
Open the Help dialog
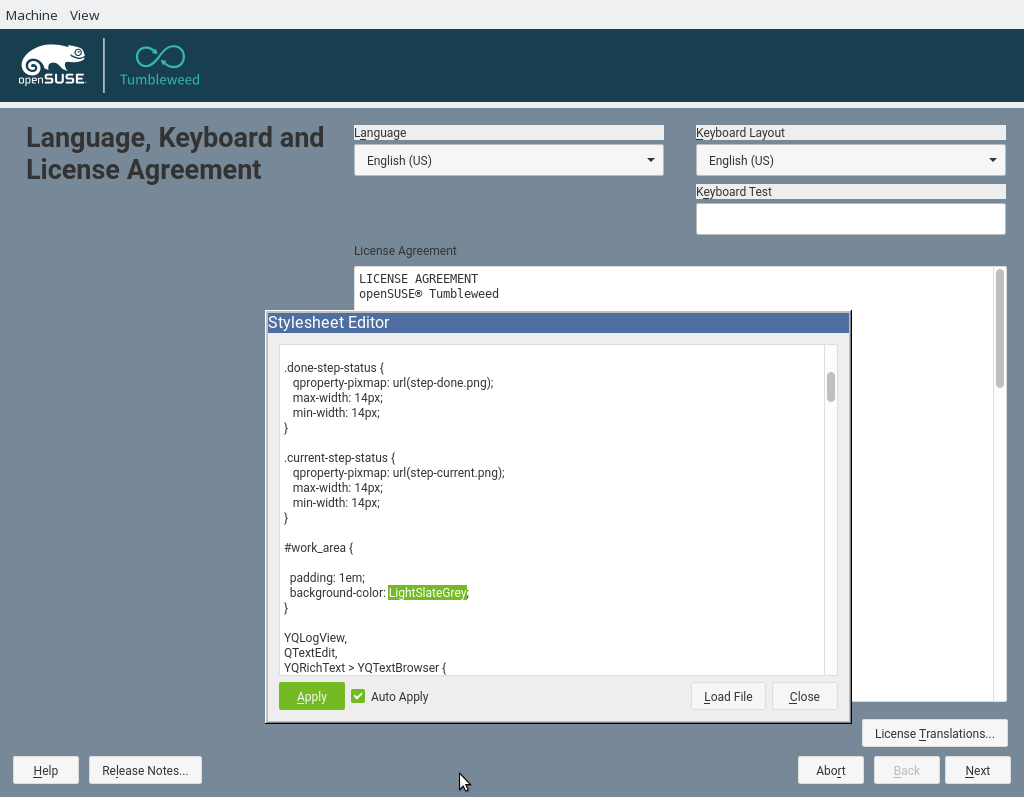point(45,770)
